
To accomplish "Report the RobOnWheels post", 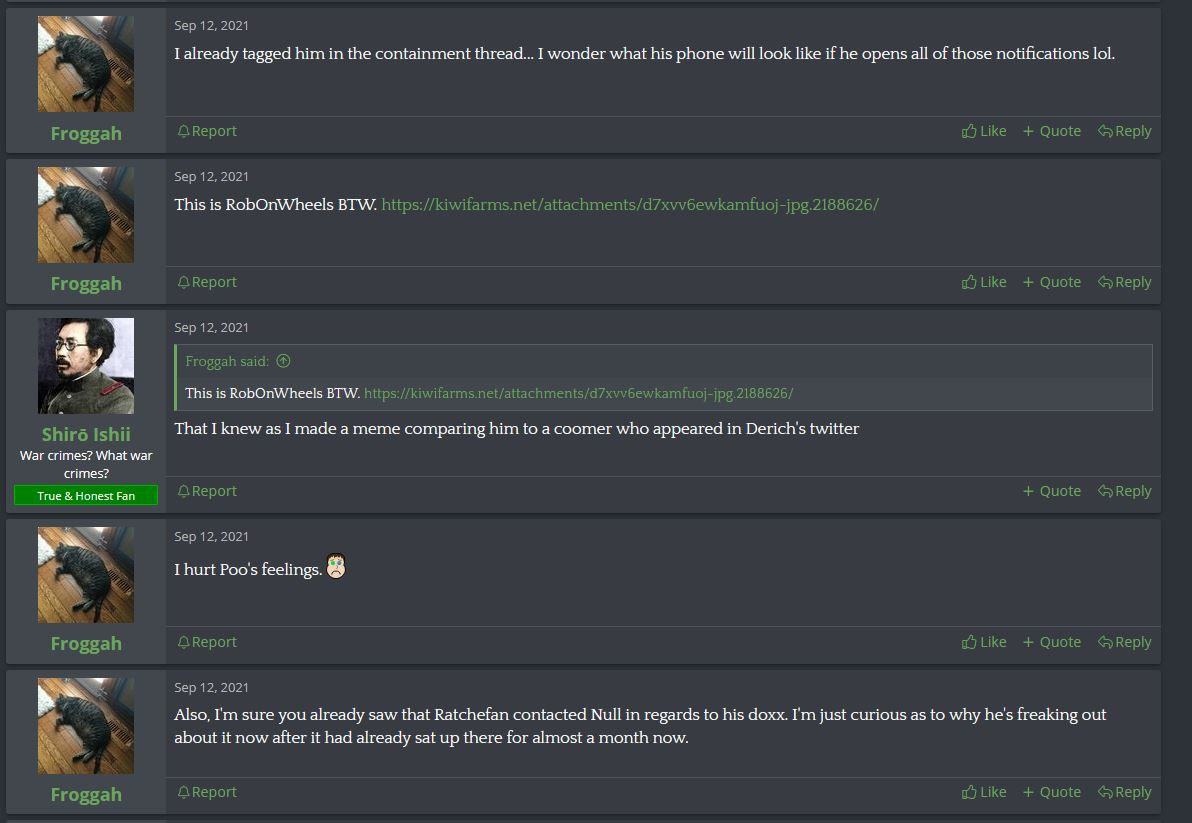I will coord(207,282).
